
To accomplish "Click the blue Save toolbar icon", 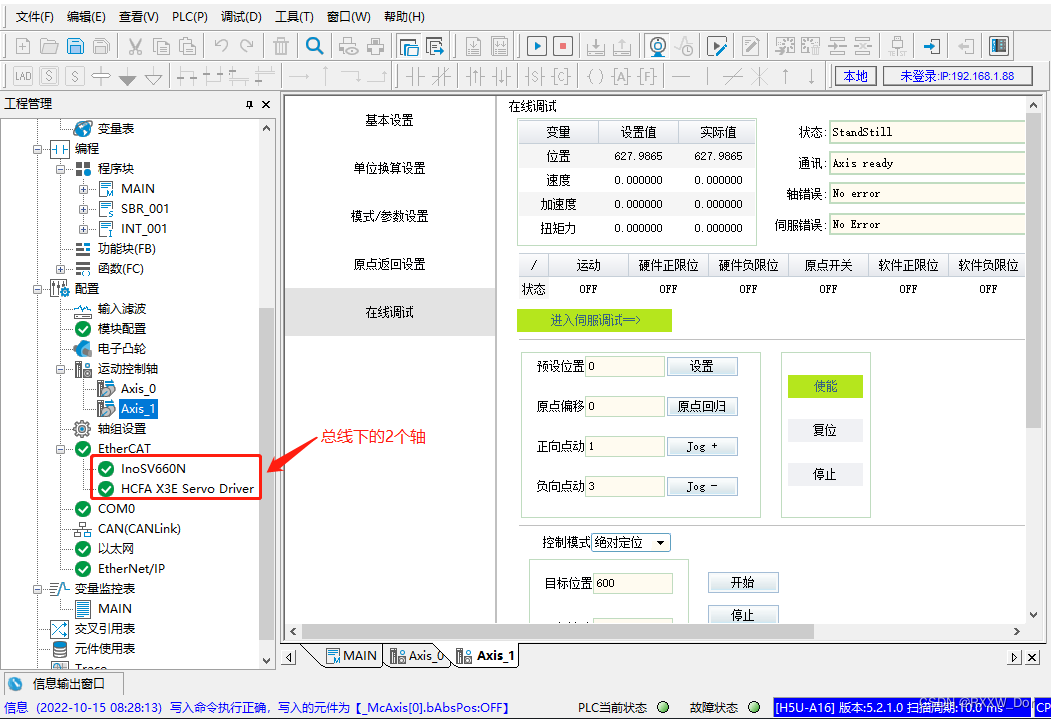I will click(76, 46).
